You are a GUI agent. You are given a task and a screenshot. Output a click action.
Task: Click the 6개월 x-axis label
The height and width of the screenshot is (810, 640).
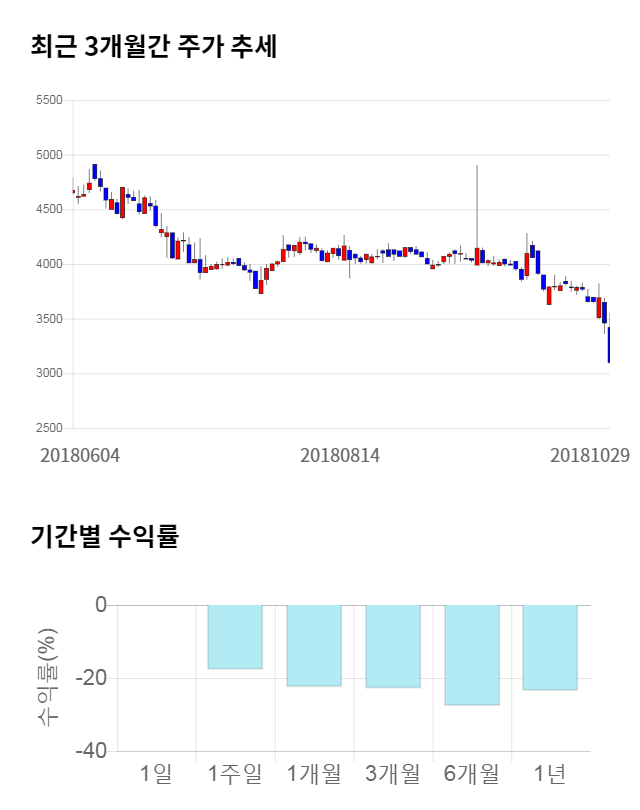point(472,773)
